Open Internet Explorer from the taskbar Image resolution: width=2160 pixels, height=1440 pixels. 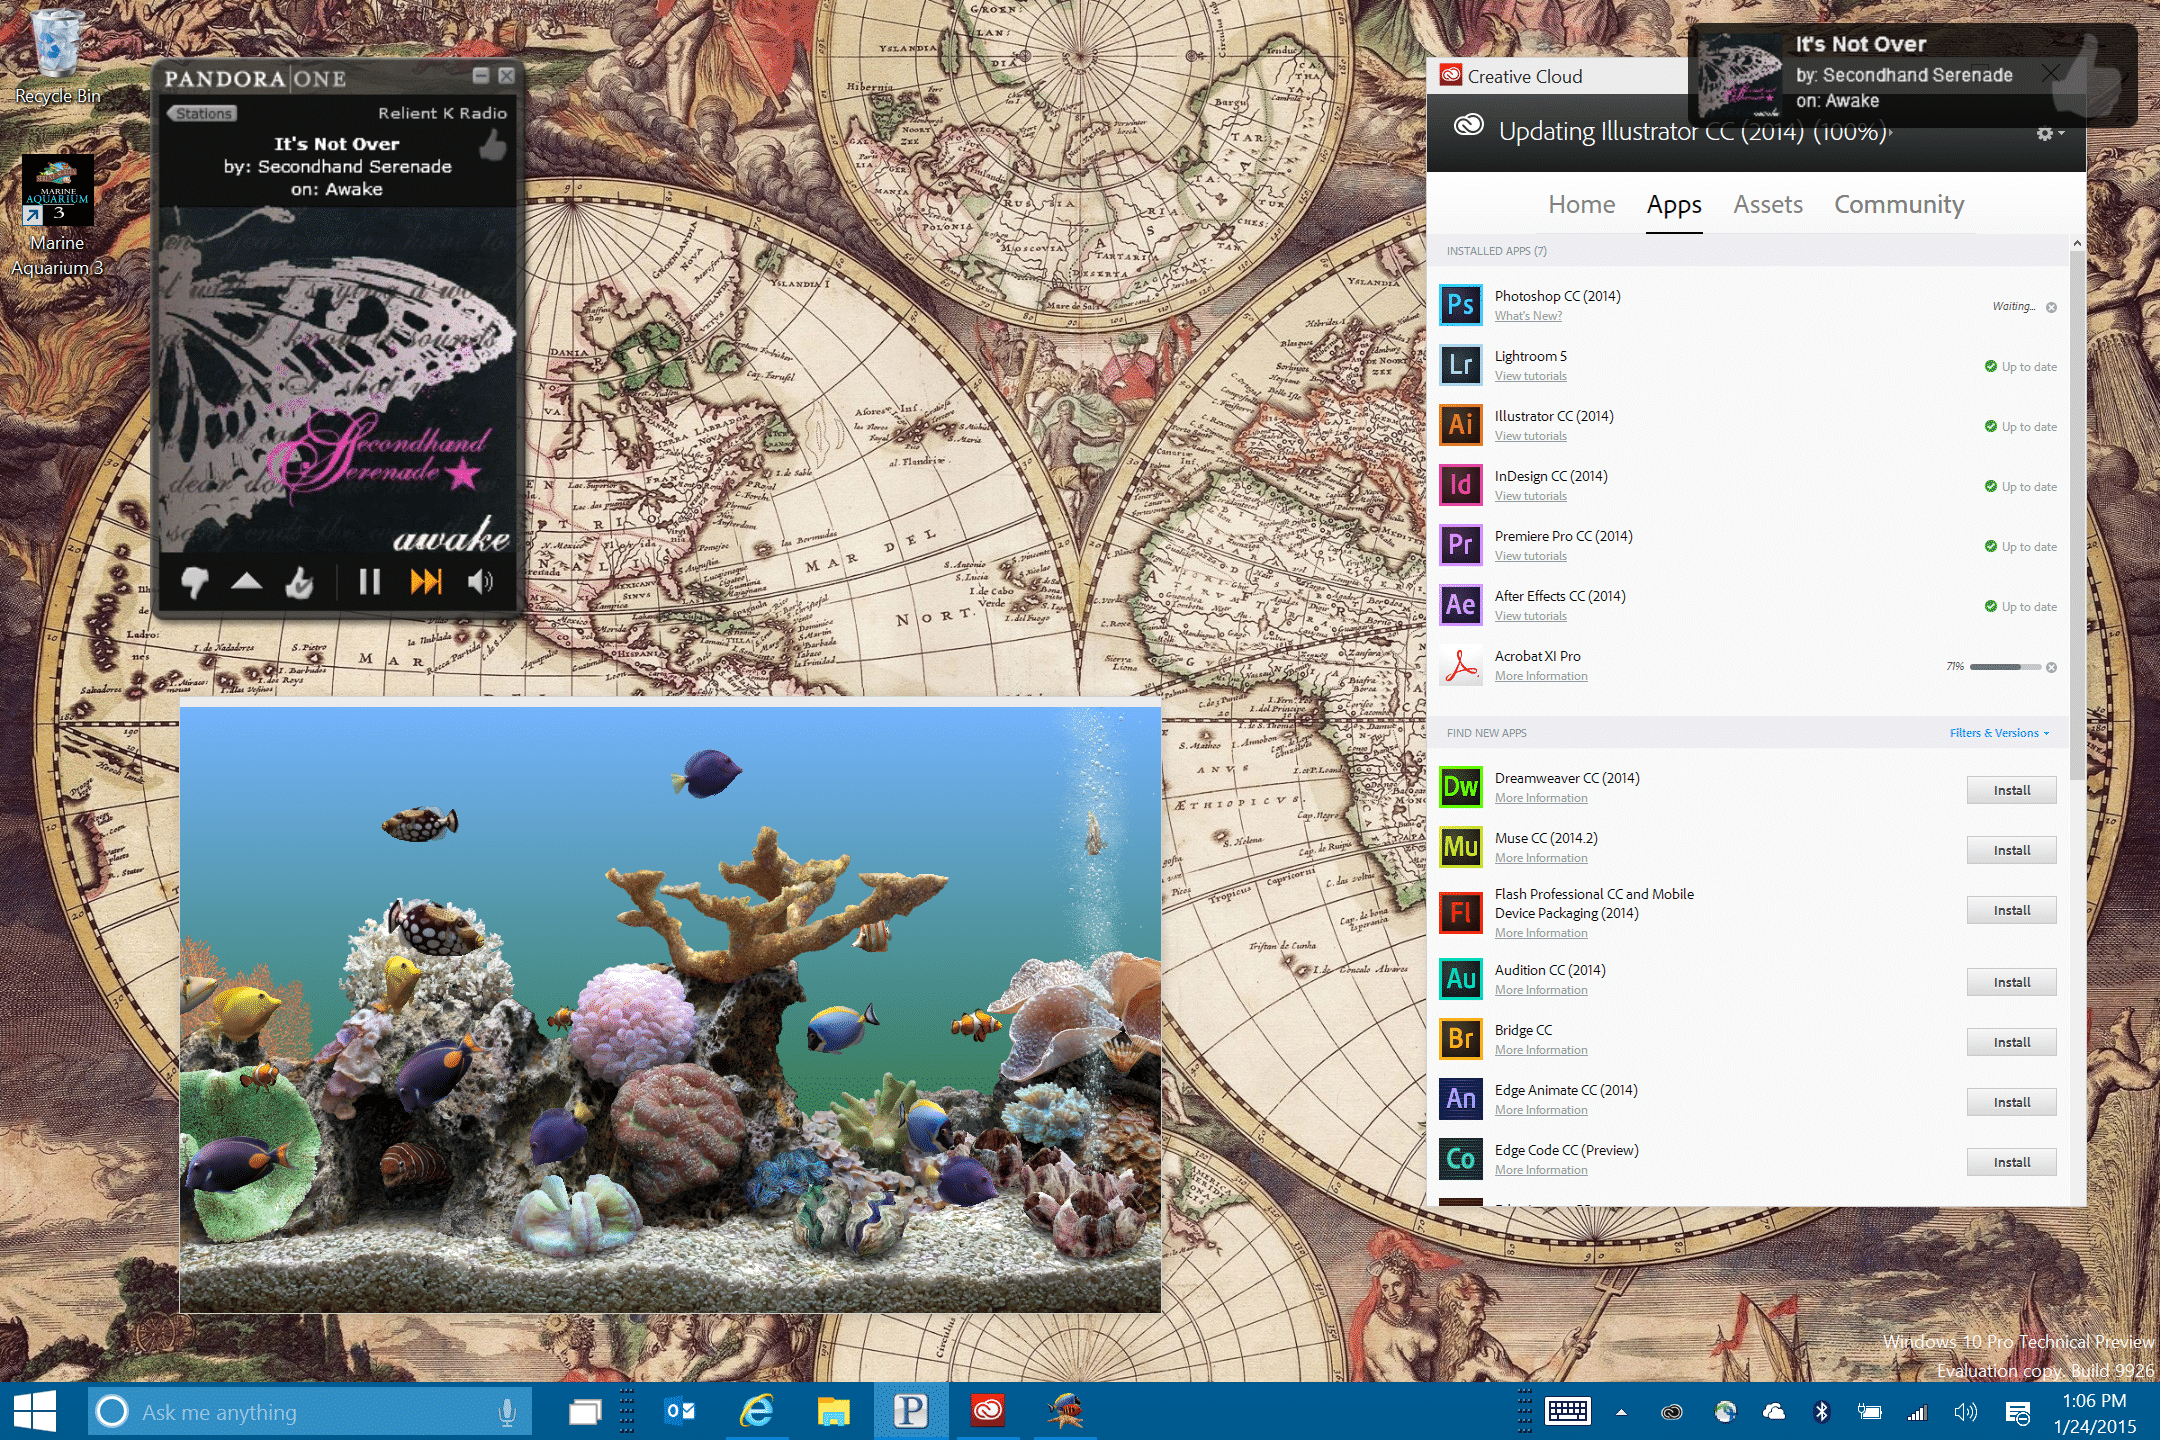tap(757, 1412)
